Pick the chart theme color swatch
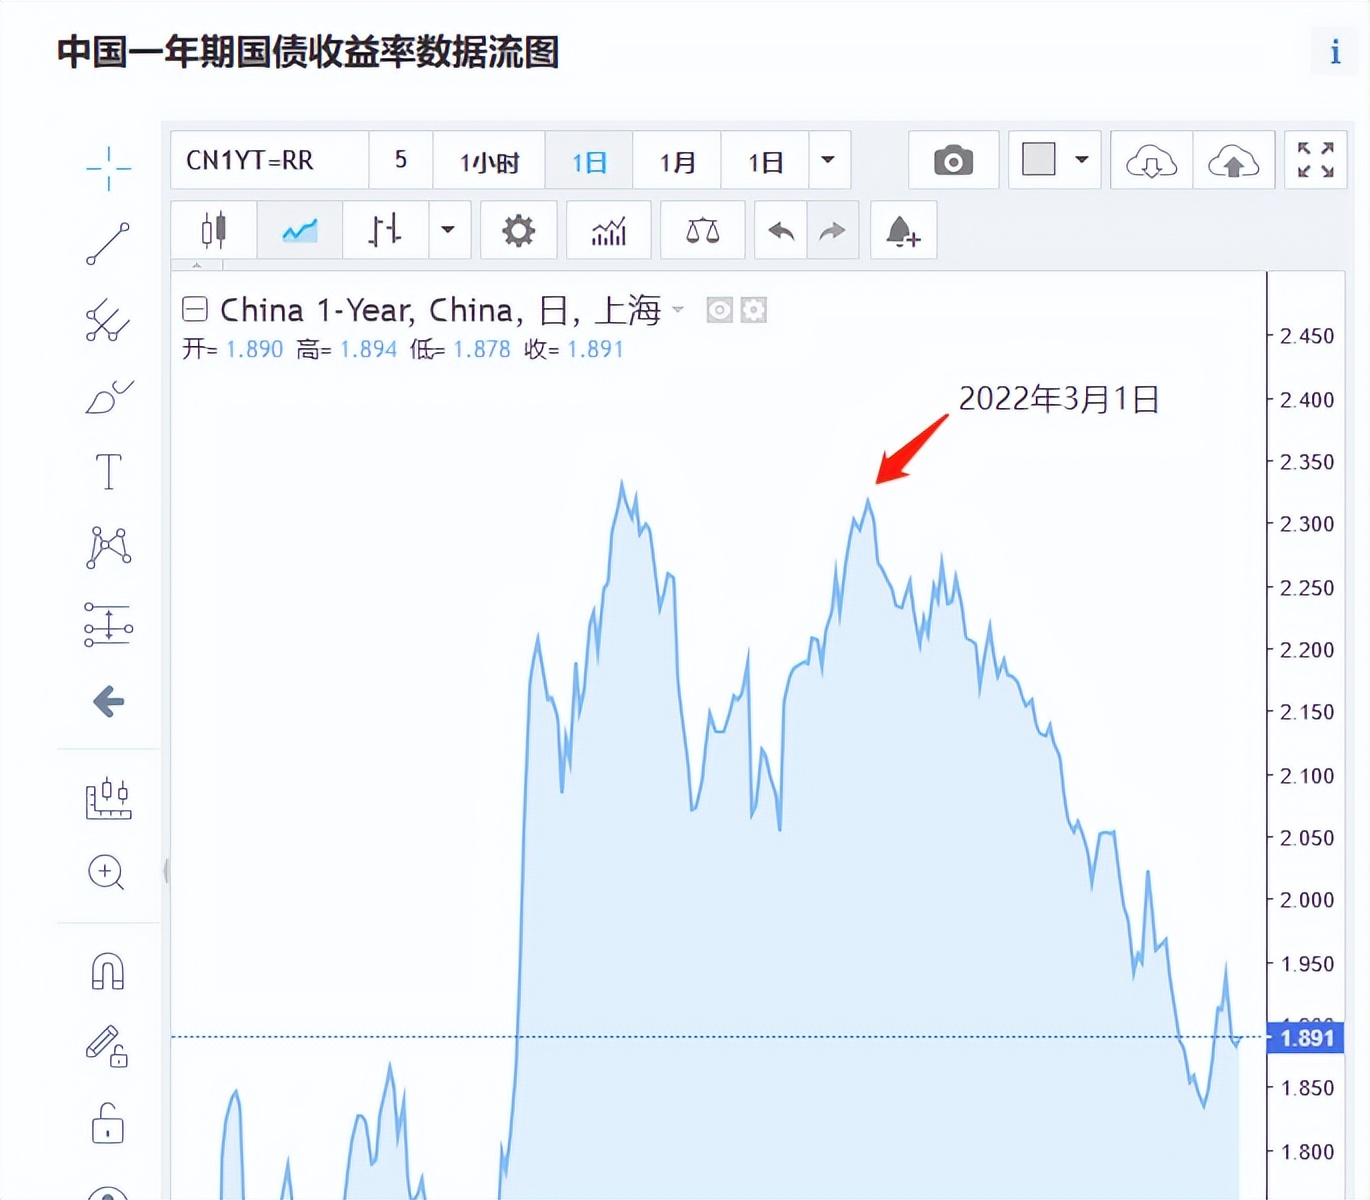 (1040, 159)
